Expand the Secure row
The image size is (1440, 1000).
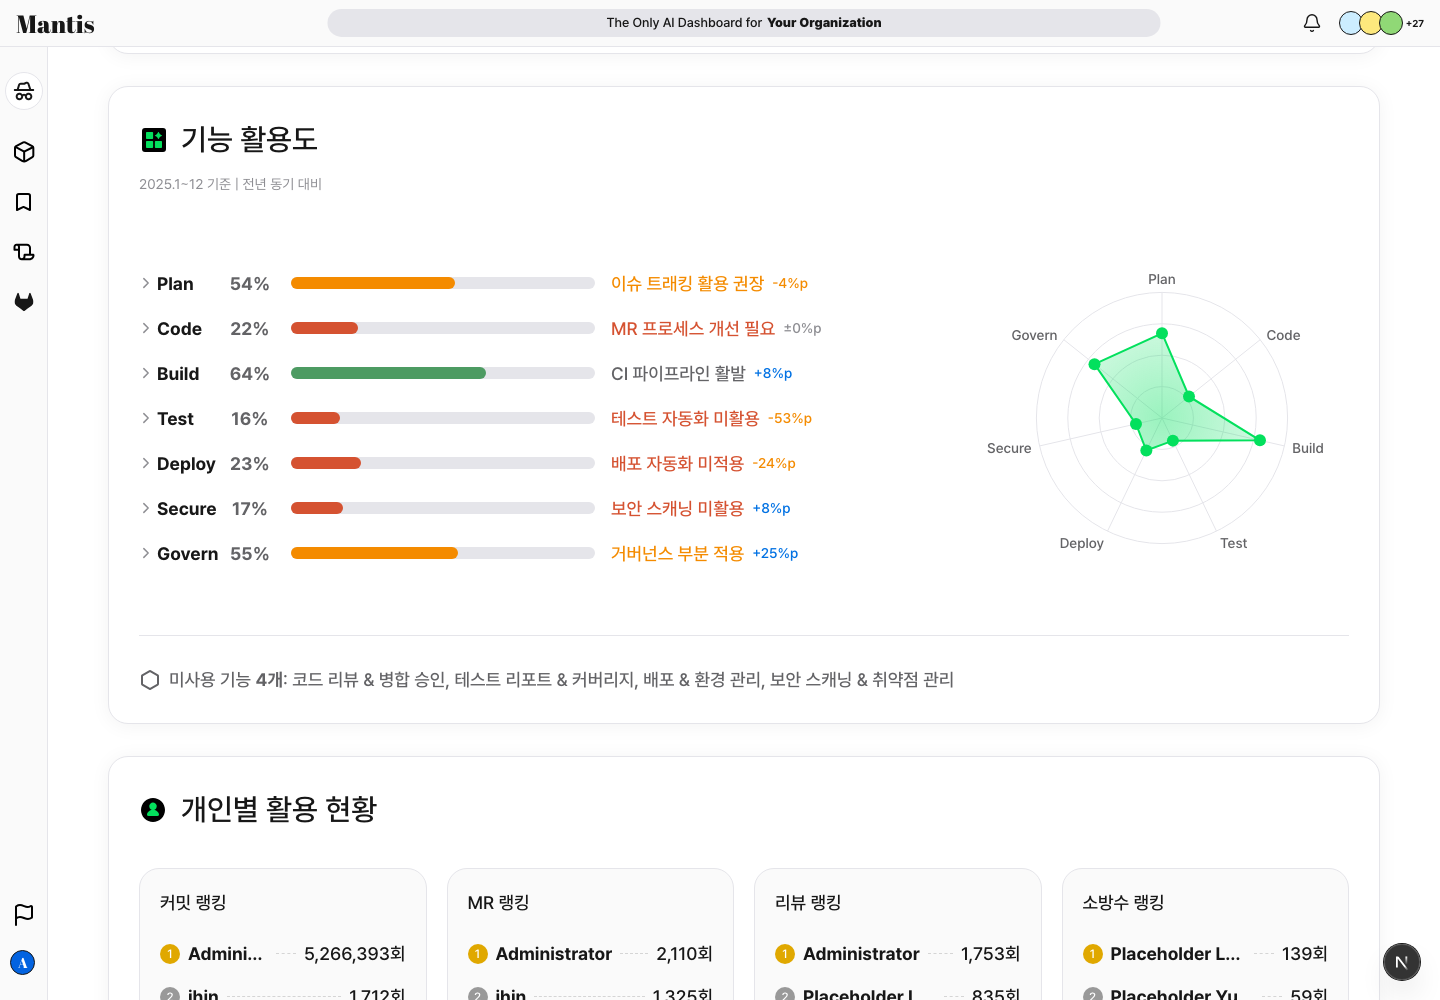146,508
